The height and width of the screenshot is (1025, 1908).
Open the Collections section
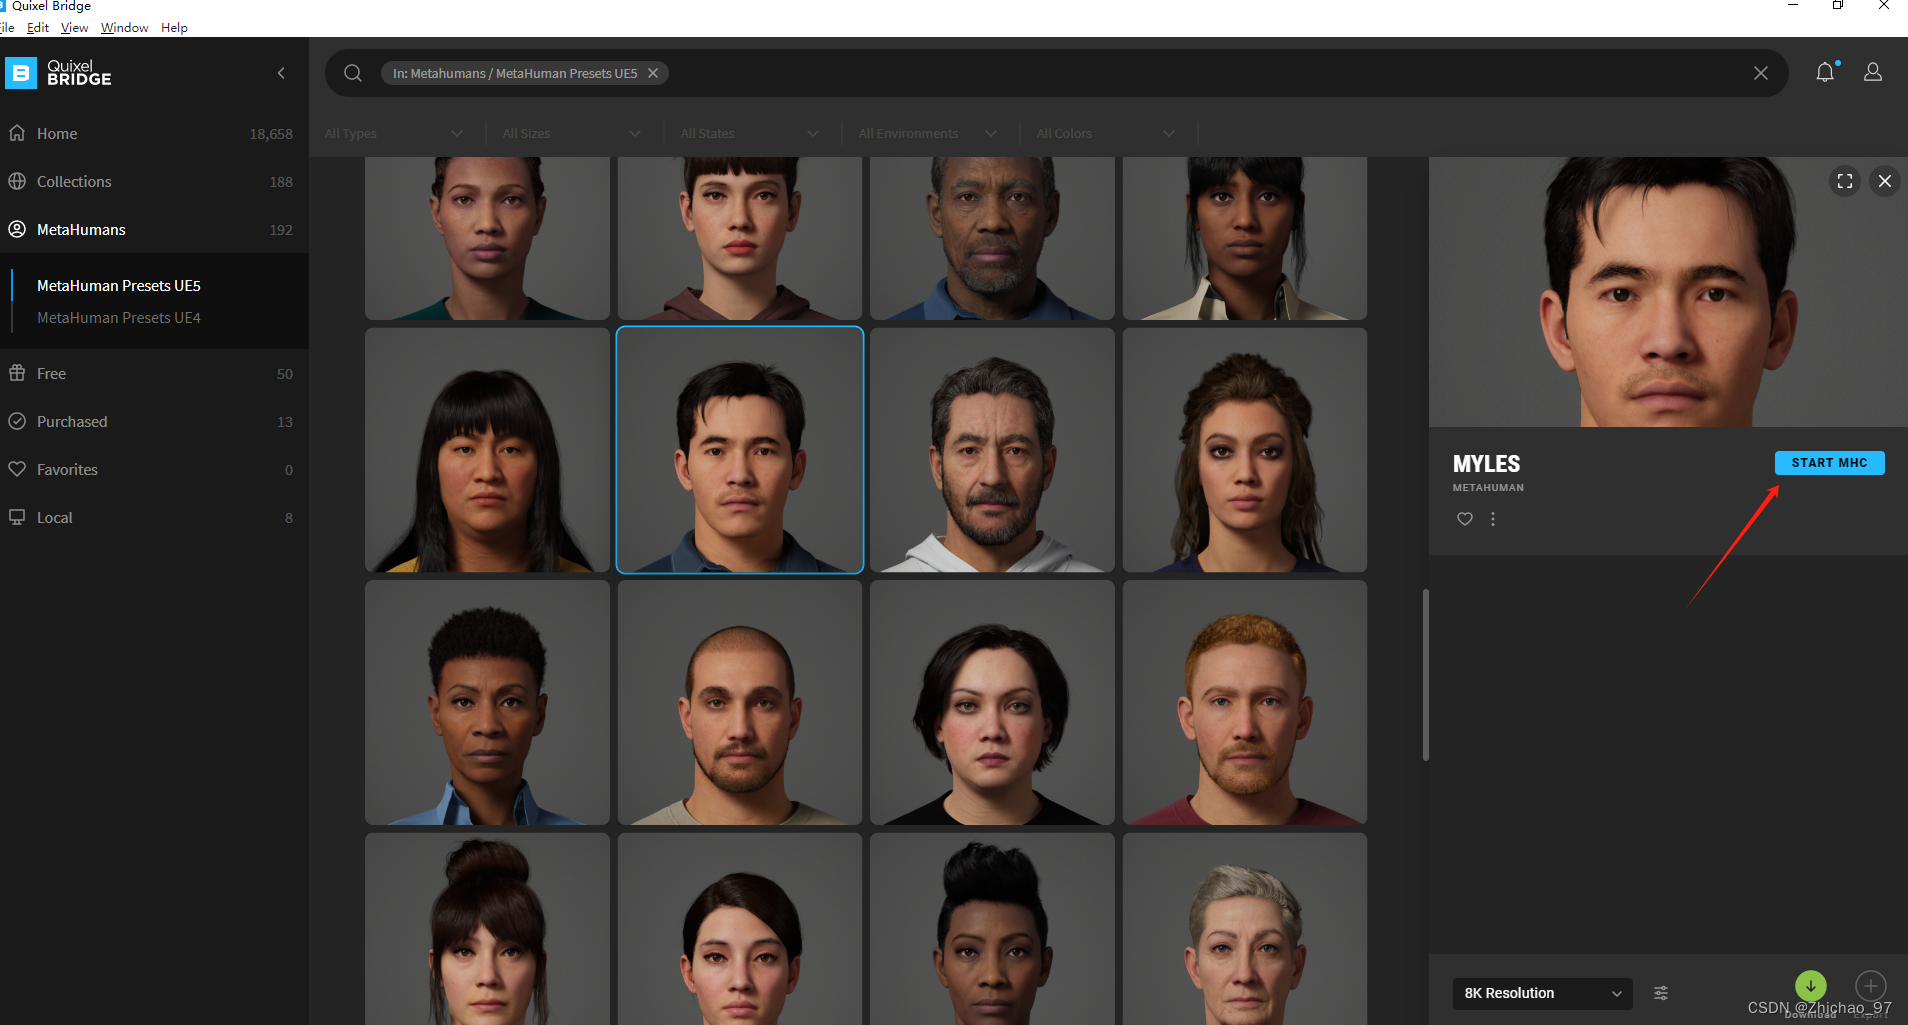tap(154, 181)
